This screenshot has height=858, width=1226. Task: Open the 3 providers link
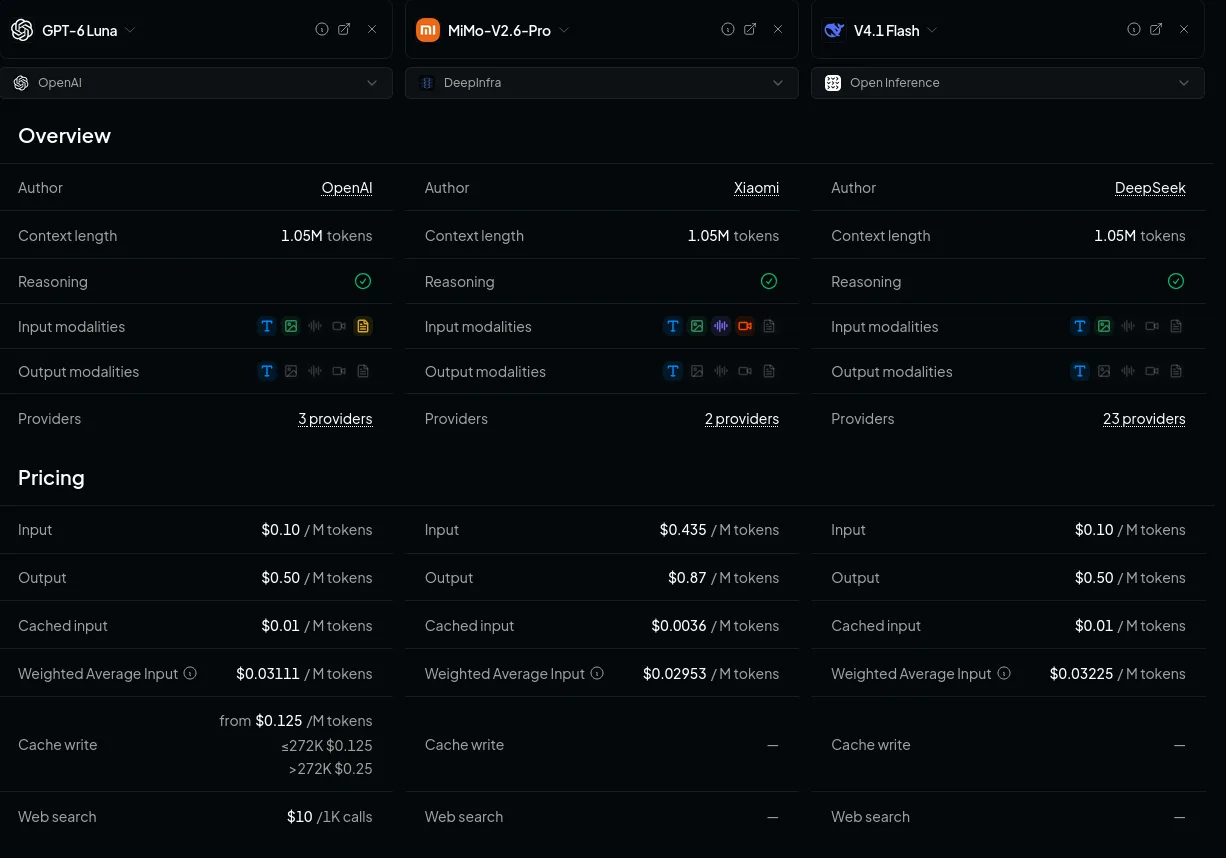pos(335,419)
